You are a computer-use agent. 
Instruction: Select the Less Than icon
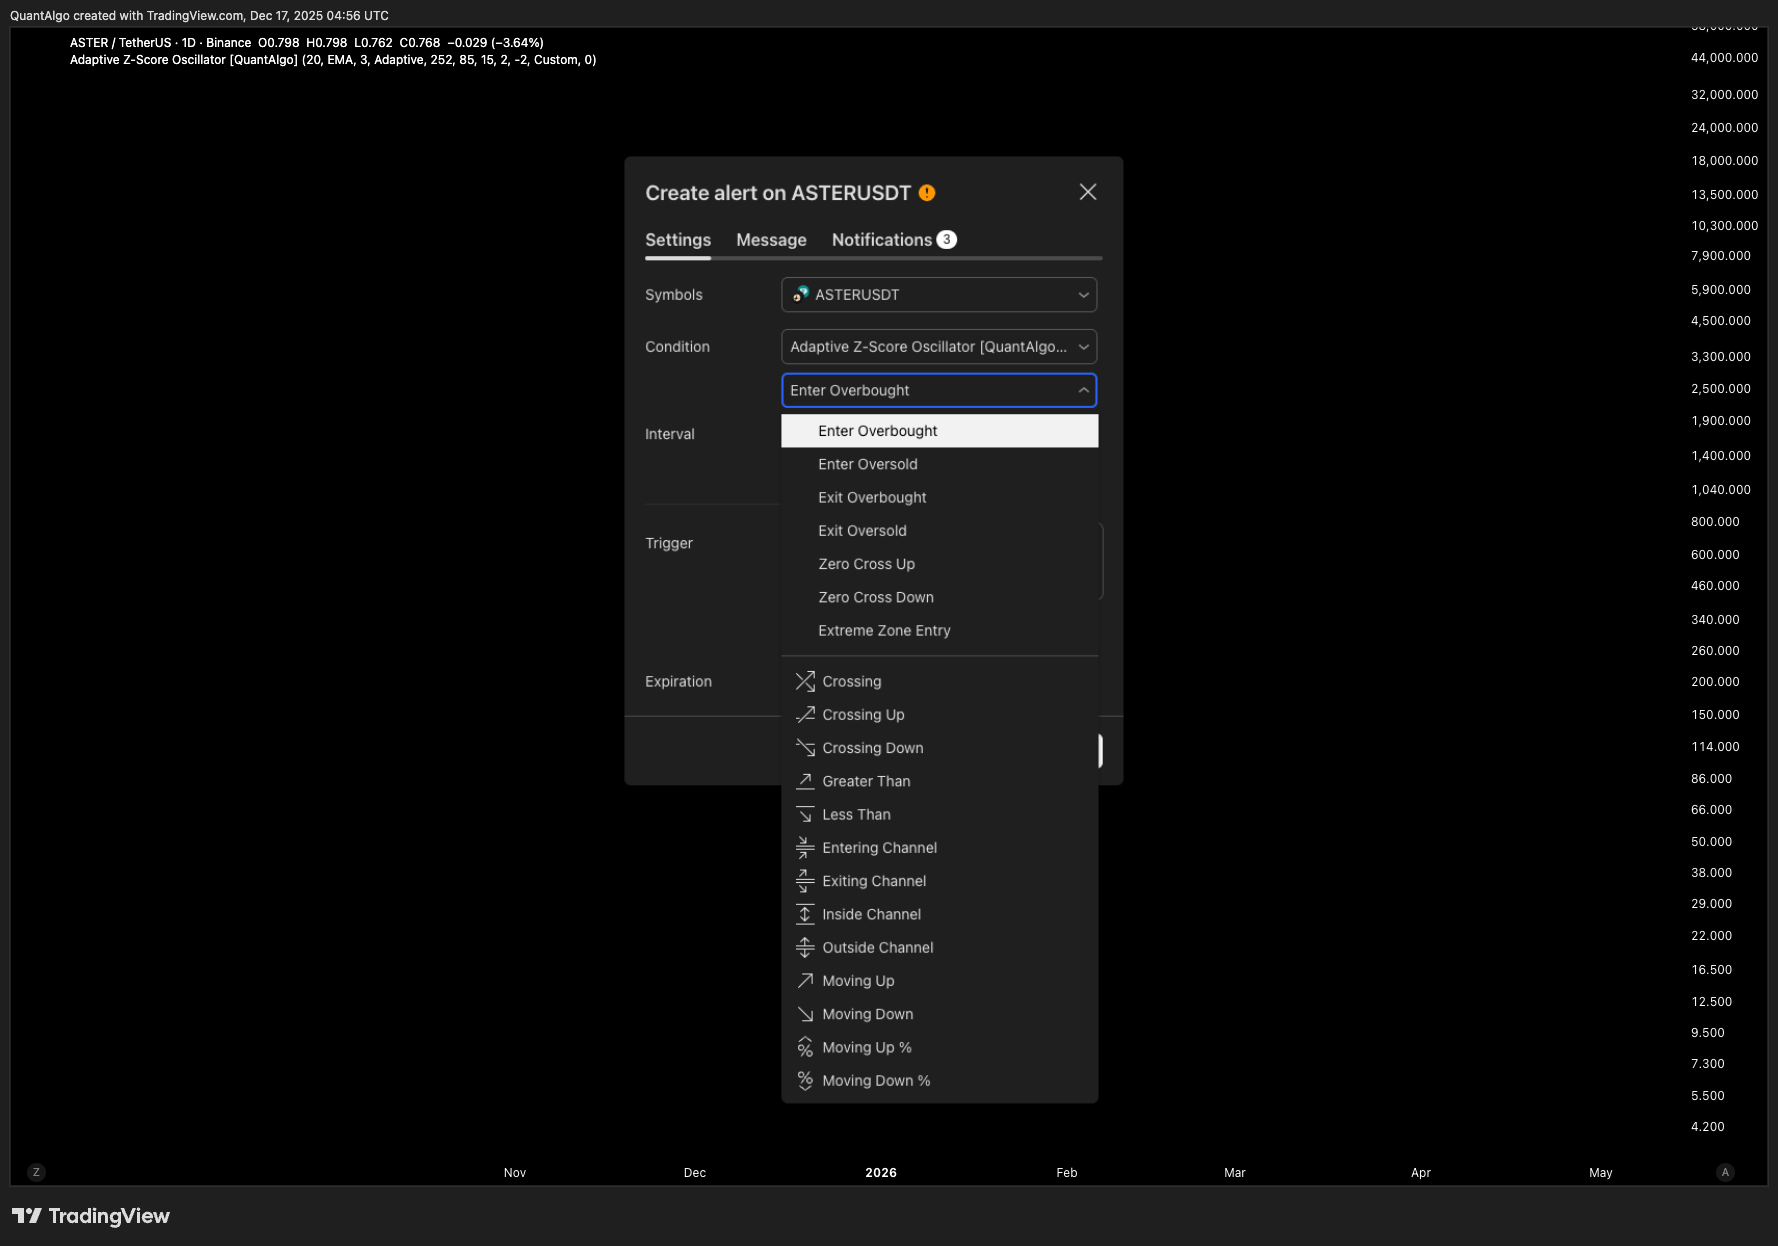[x=805, y=814]
